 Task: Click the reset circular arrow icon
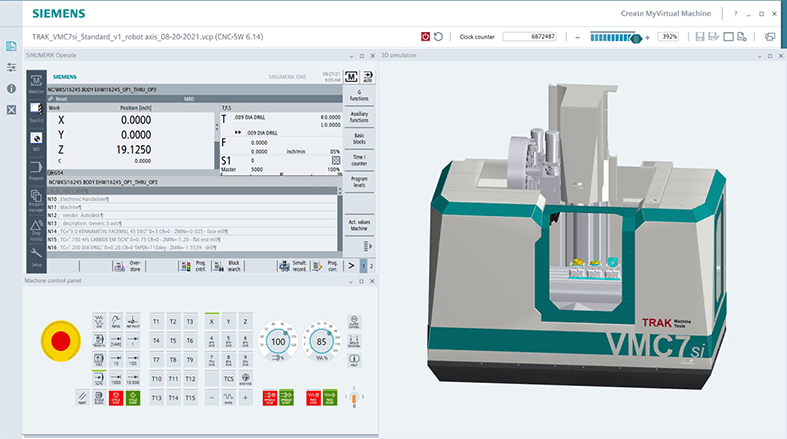click(438, 37)
